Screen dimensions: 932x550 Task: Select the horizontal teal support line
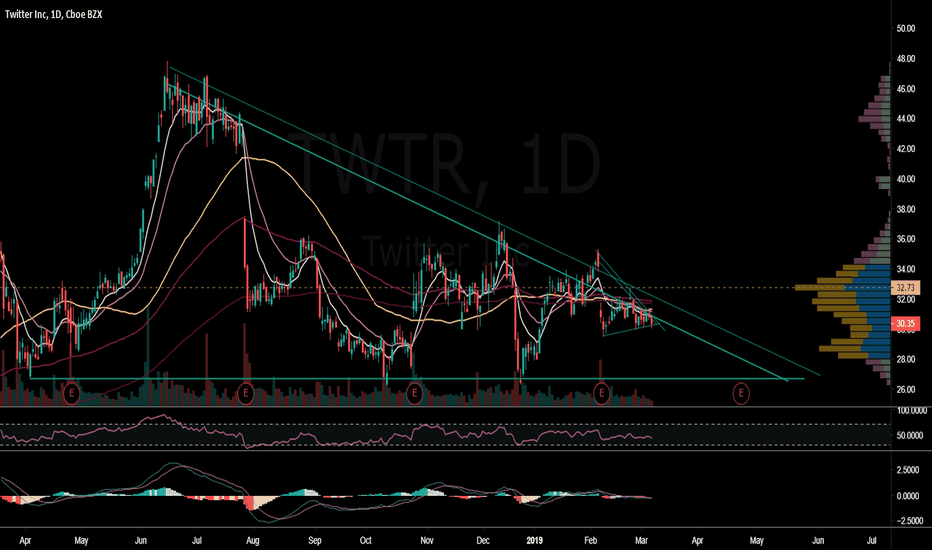click(416, 378)
